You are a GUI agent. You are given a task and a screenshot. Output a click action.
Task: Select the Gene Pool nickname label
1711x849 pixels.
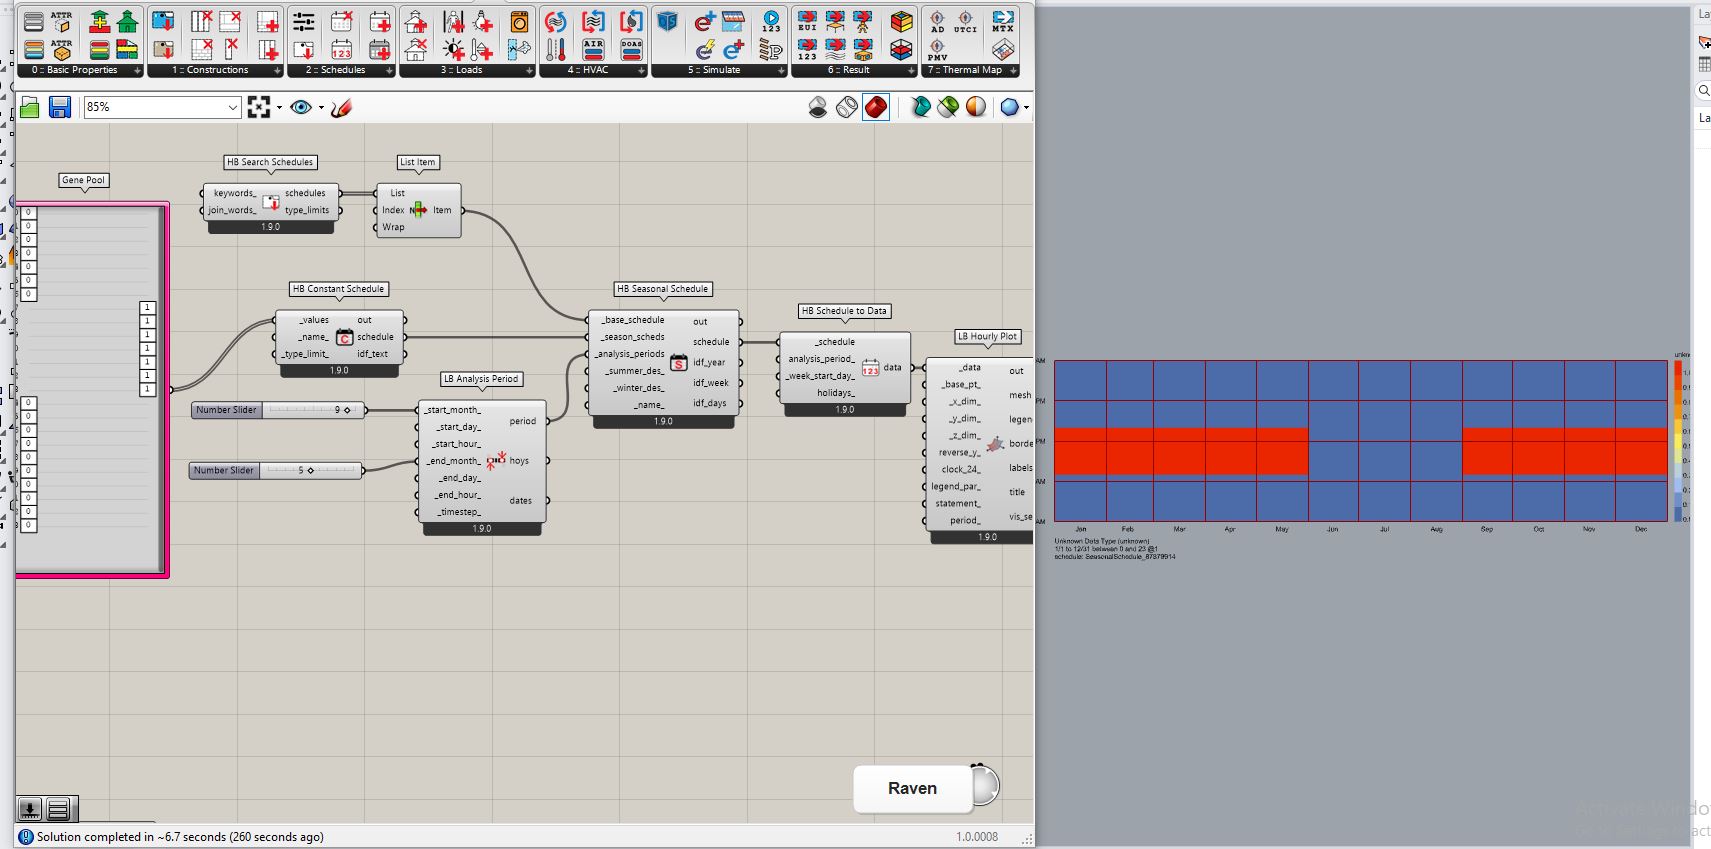pos(83,180)
